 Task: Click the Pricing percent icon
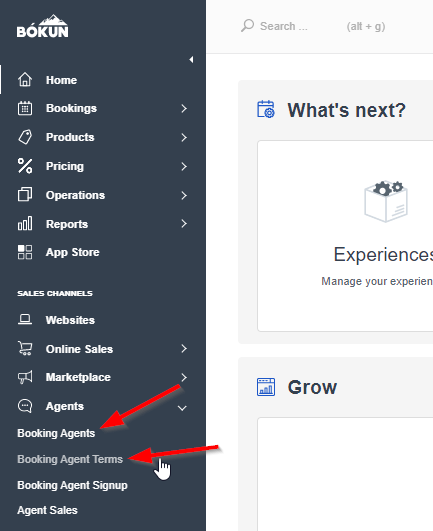click(25, 166)
